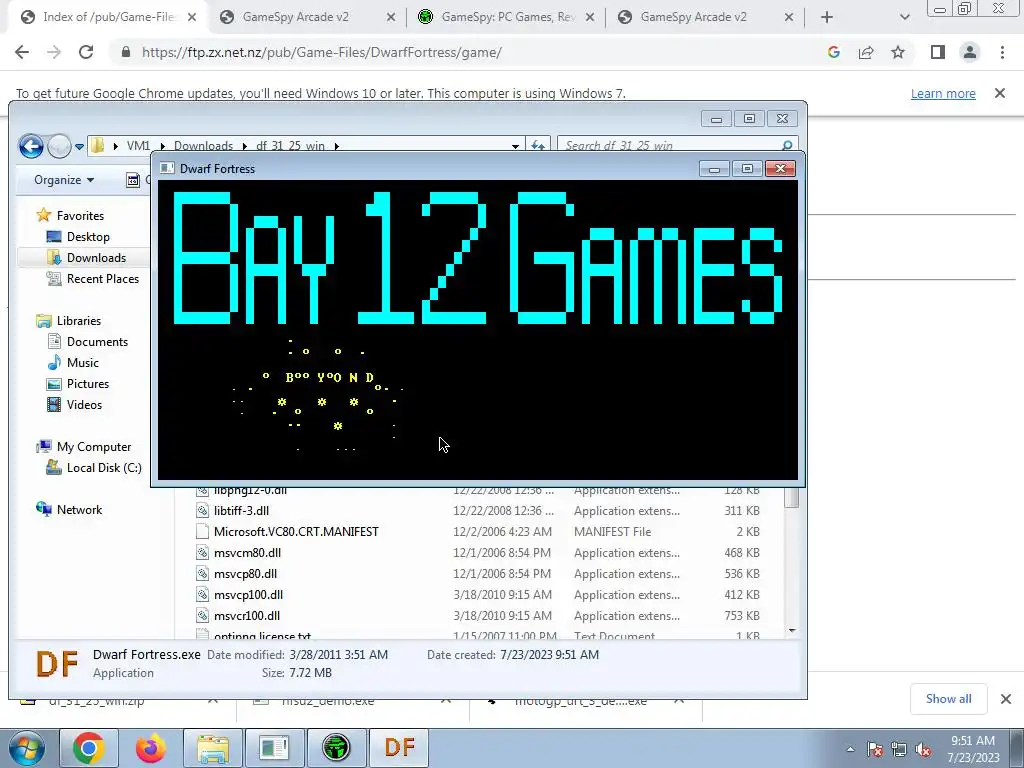
Task: Open Pictures library
Action: click(88, 383)
